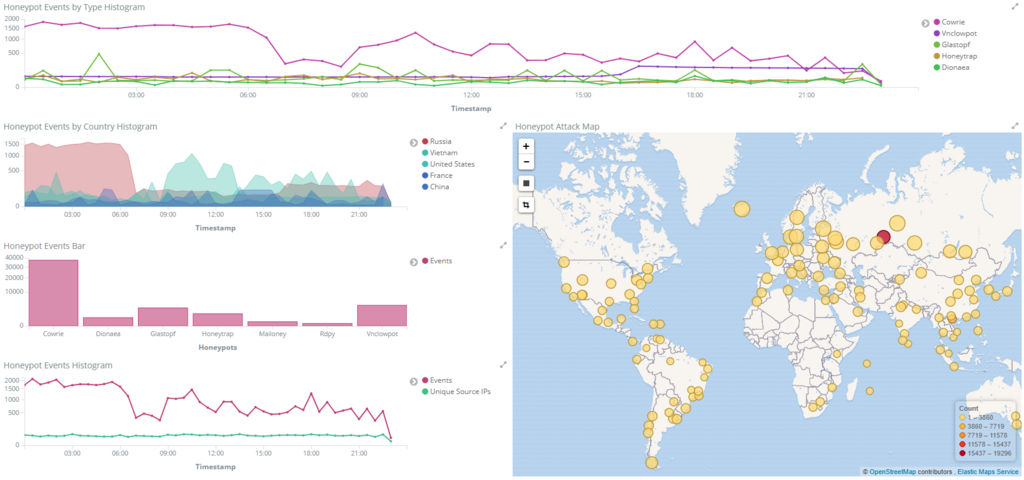Click the Mailoney bar in the bar chart
1024x480 pixels.
[272, 323]
